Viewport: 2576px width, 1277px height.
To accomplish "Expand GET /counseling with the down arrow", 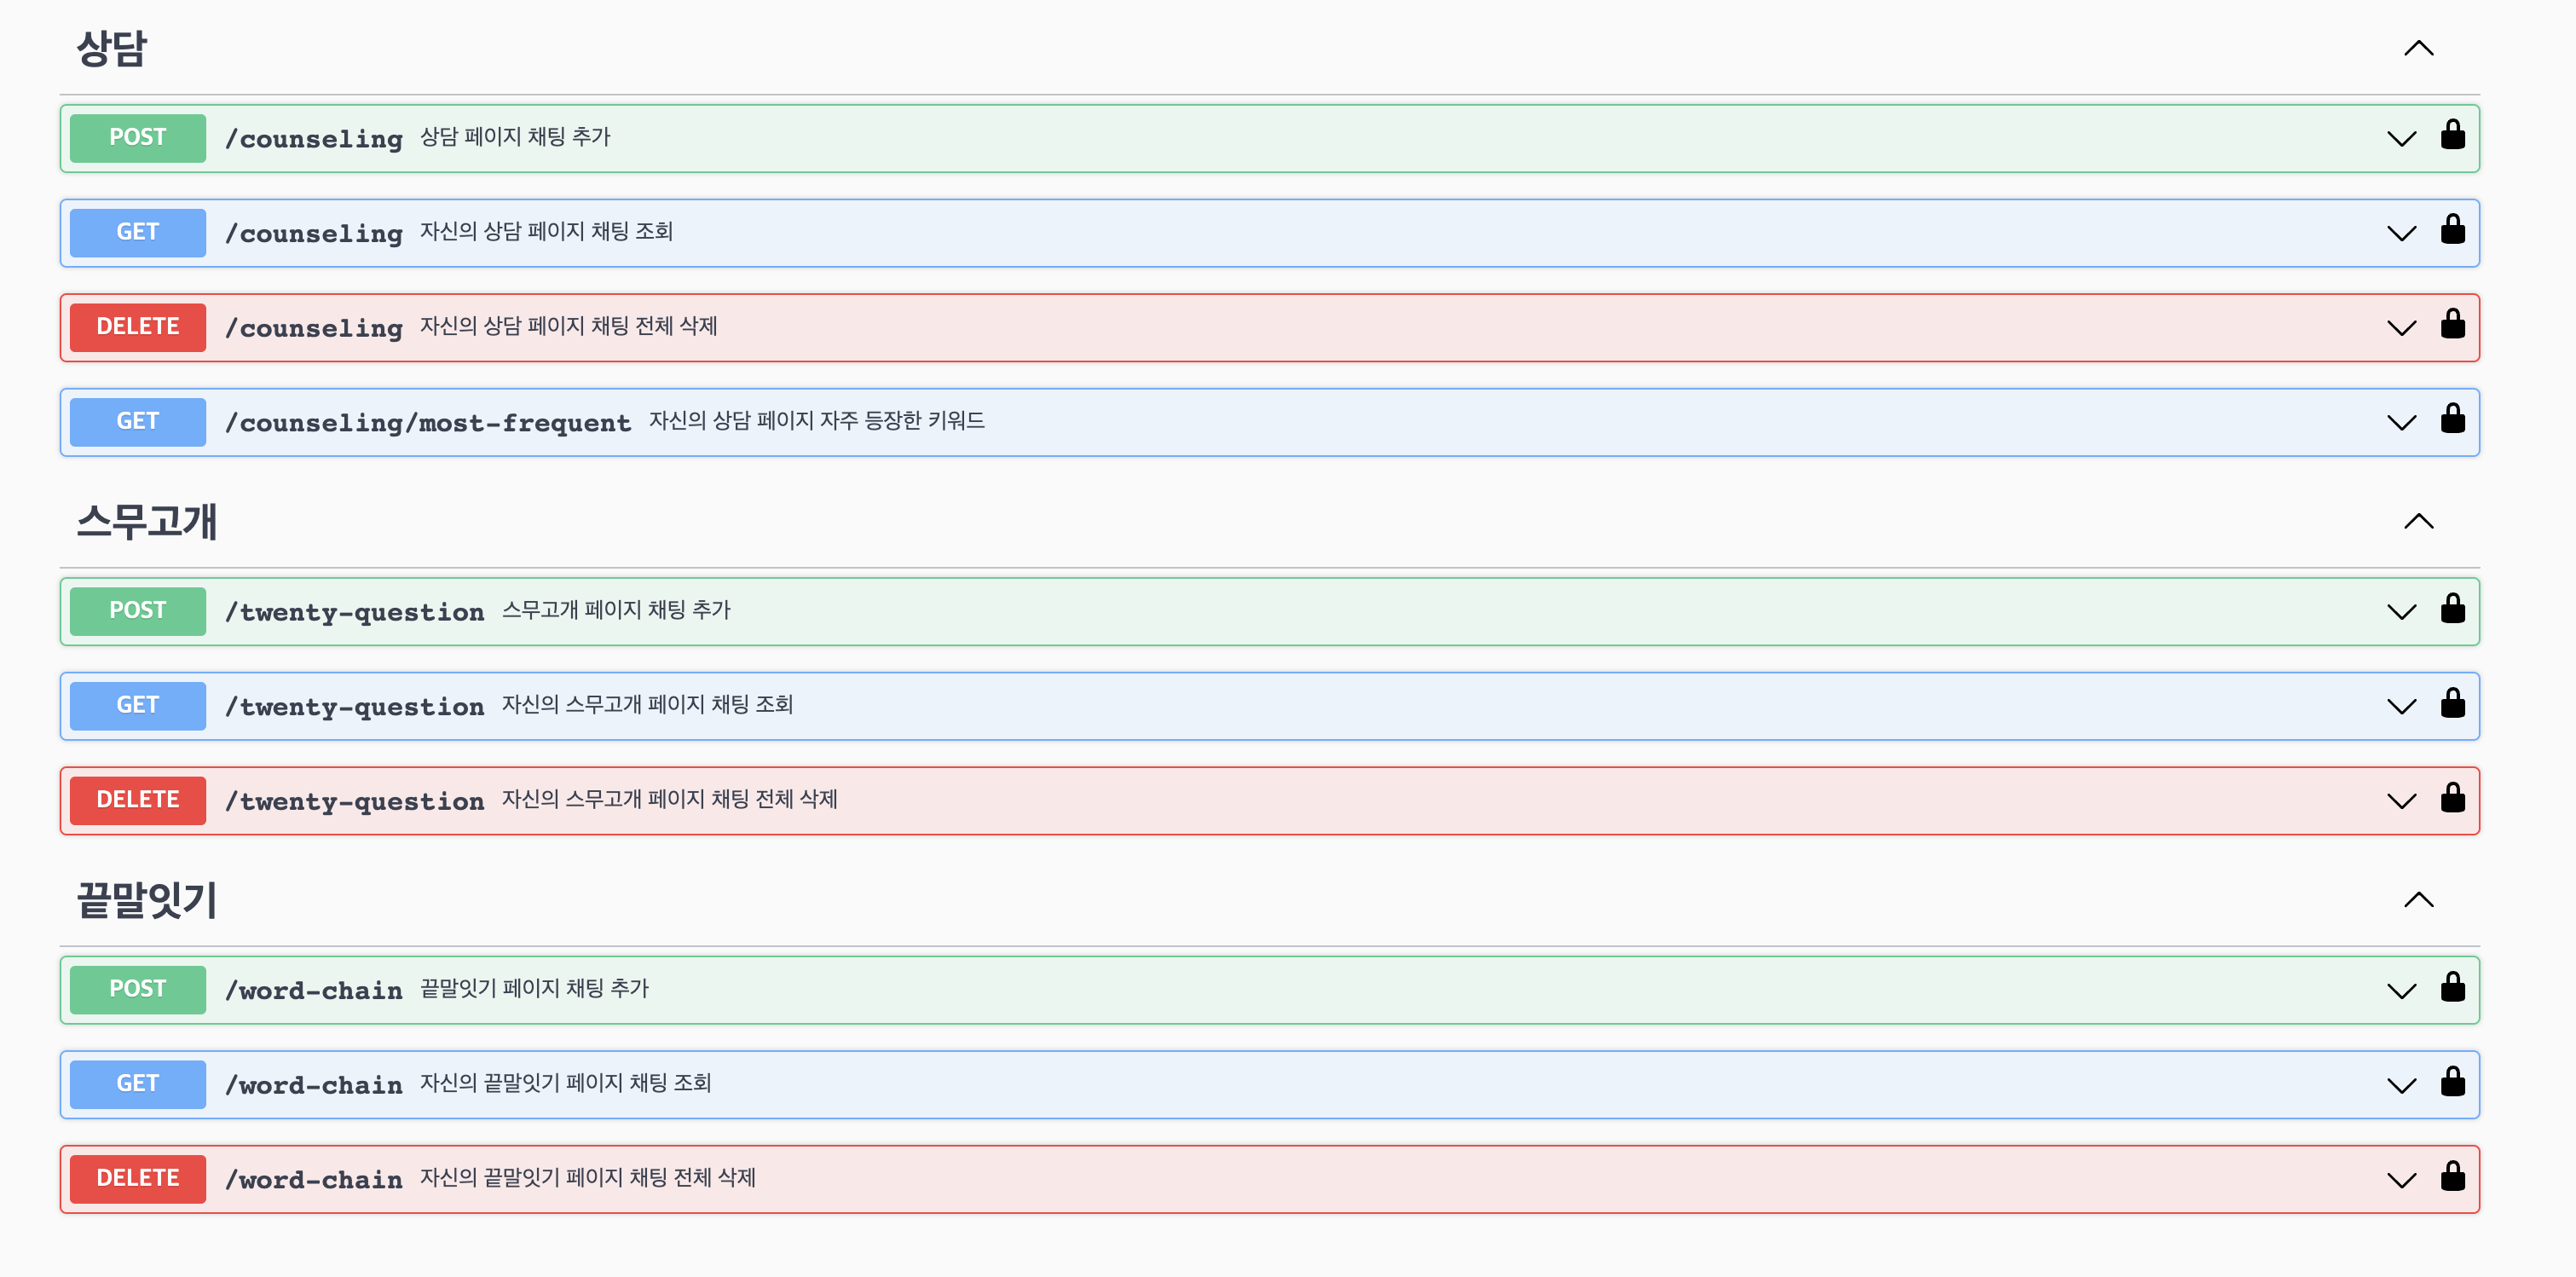I will tap(2401, 234).
